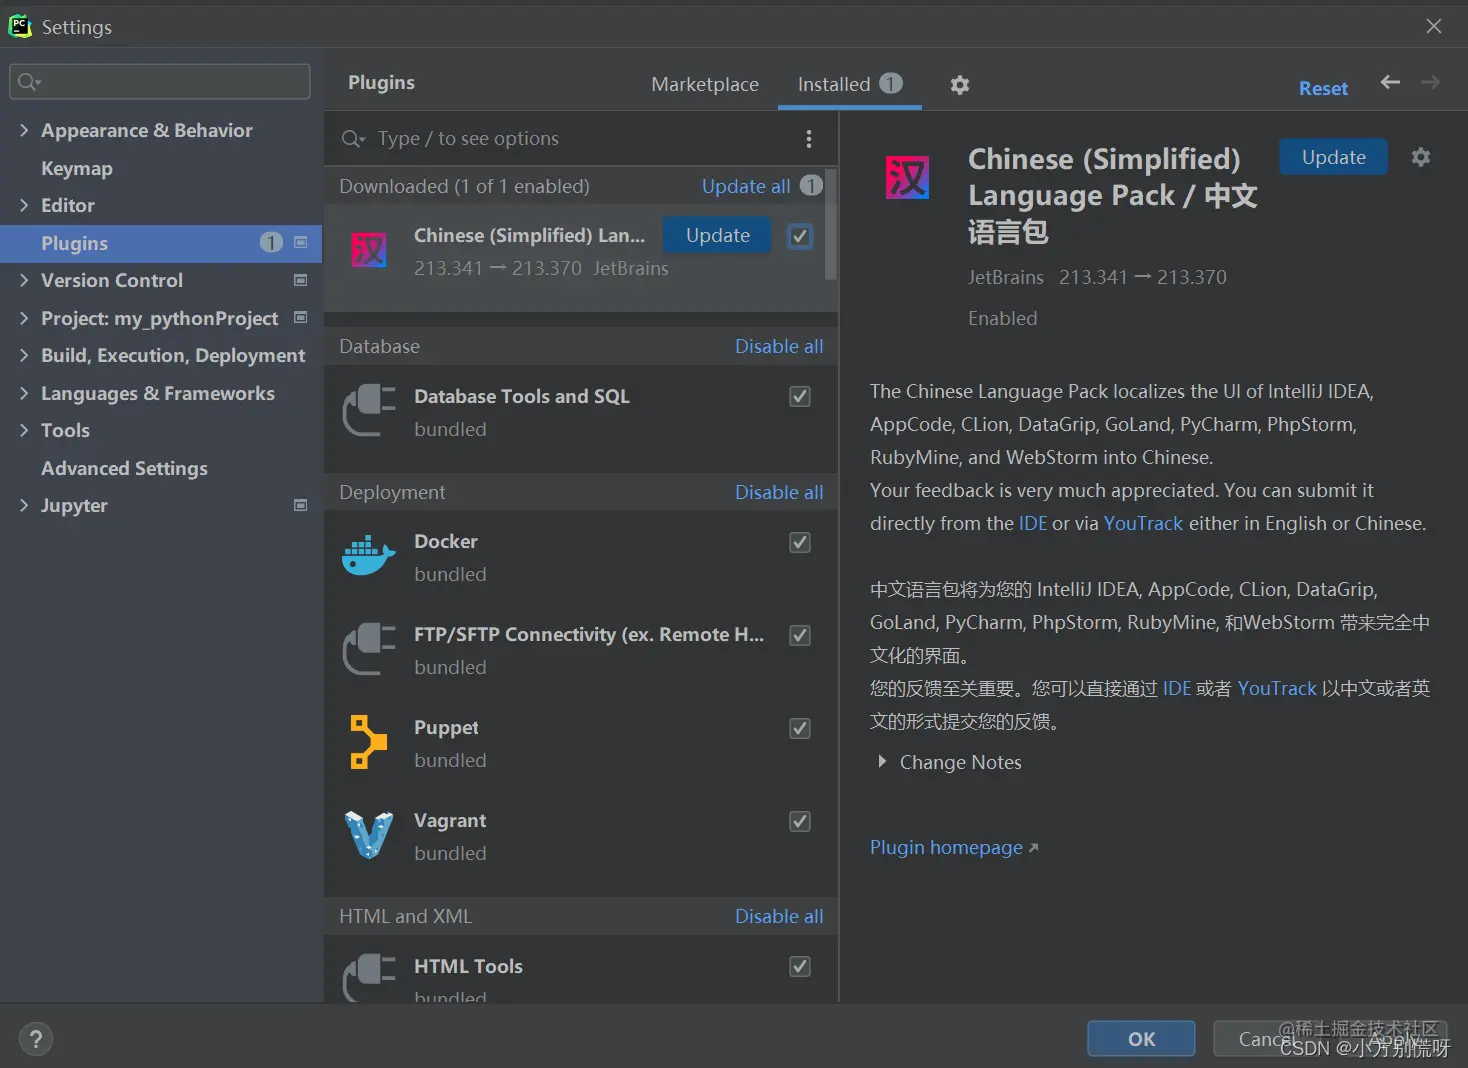The image size is (1468, 1068).
Task: Disable the Database Tools and SQL plugin
Action: (x=800, y=396)
